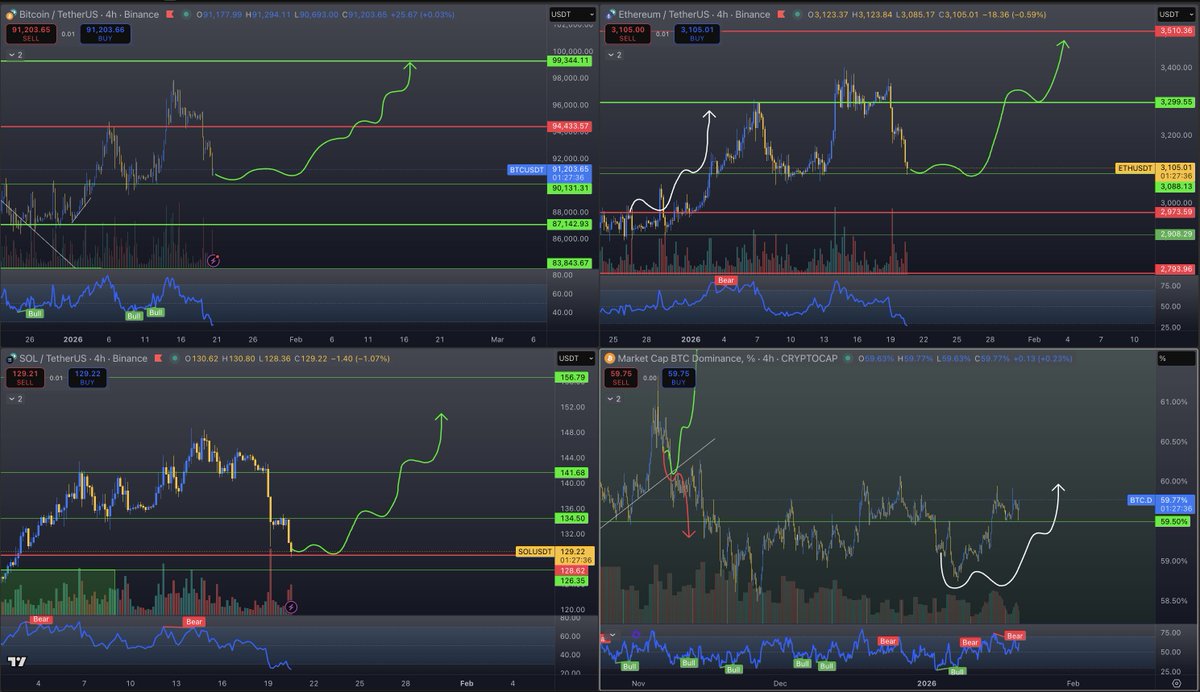Select the 3,510.36 red price level label
This screenshot has height=692, width=1200.
(1175, 31)
